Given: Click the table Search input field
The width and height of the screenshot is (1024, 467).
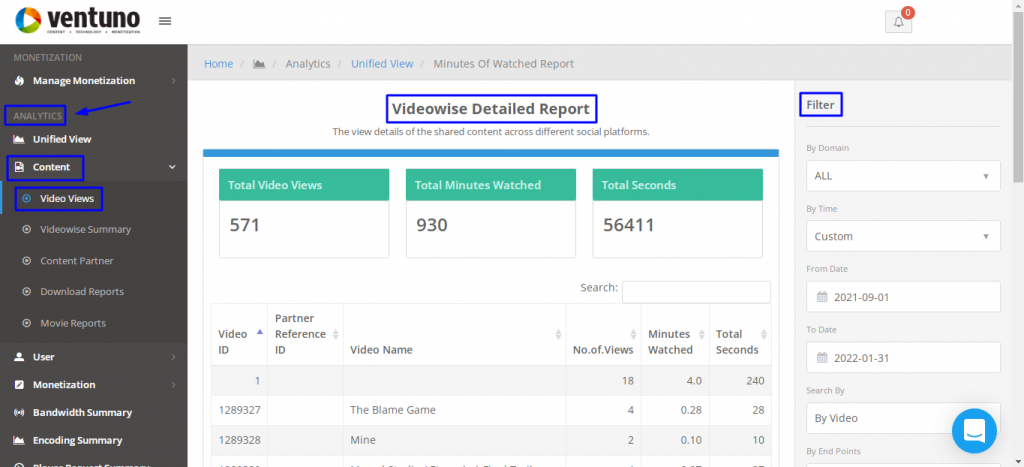Looking at the screenshot, I should 696,292.
